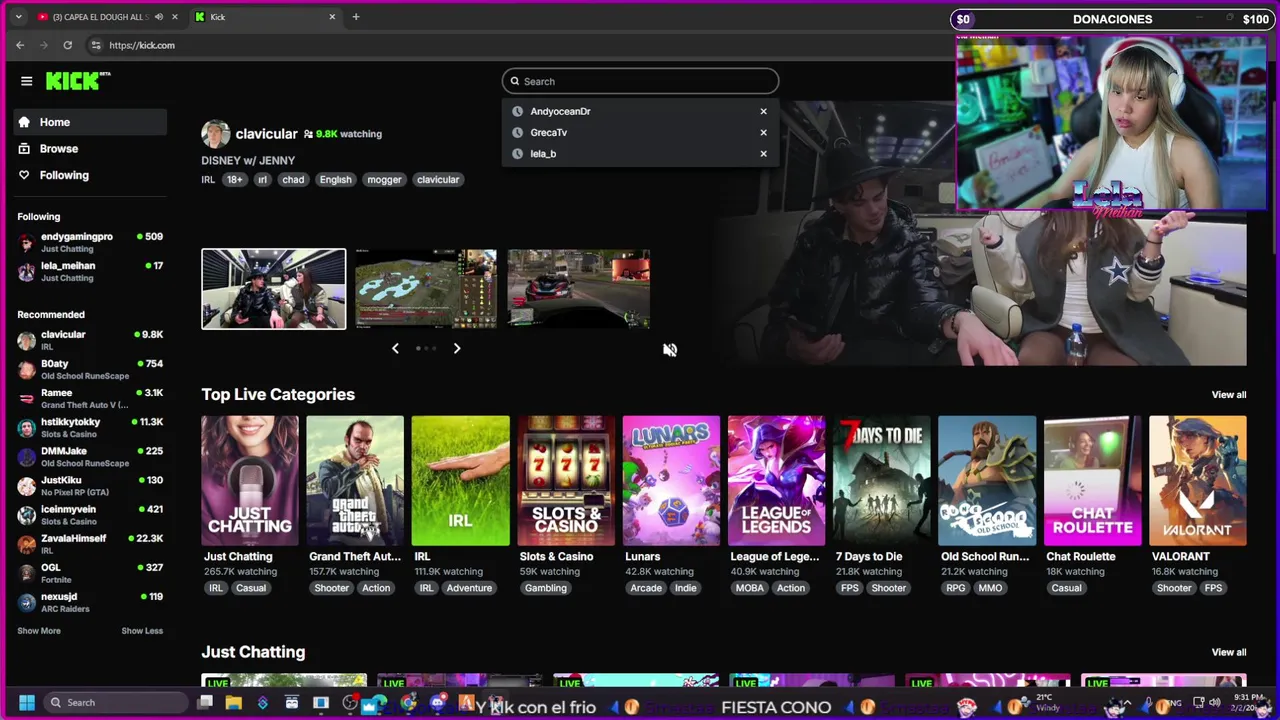Open clavicular channel avatar
This screenshot has width=1280, height=720.
pos(215,134)
